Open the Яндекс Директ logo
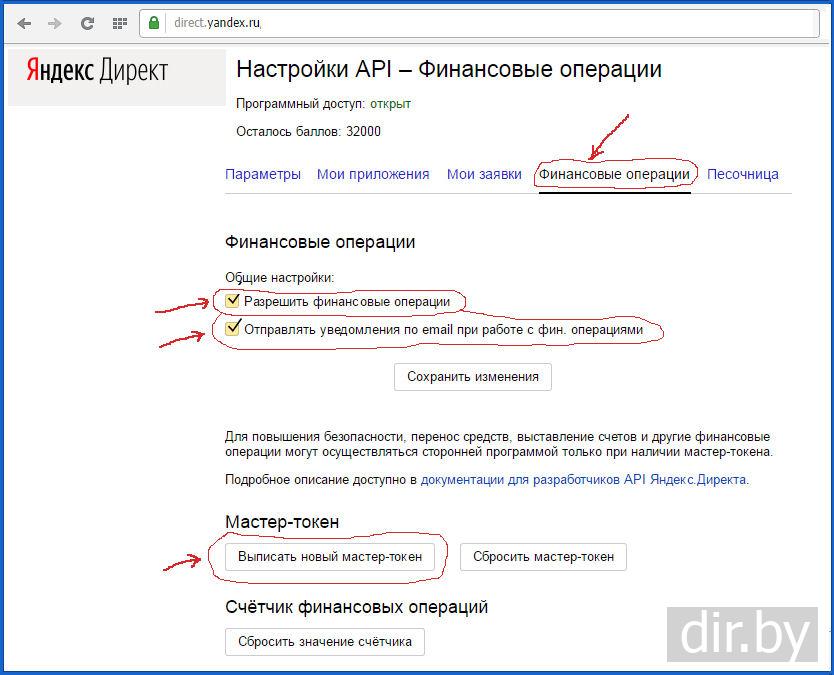 click(97, 71)
